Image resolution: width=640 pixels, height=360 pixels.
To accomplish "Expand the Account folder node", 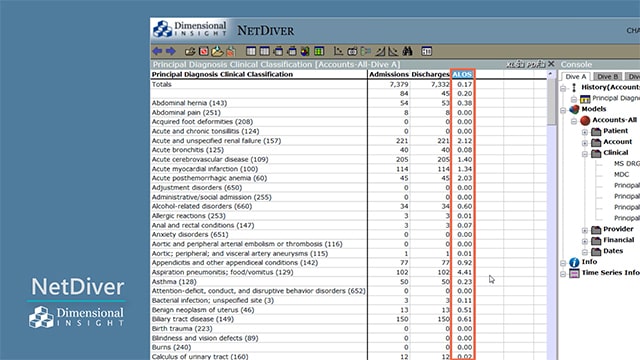I will tap(585, 143).
